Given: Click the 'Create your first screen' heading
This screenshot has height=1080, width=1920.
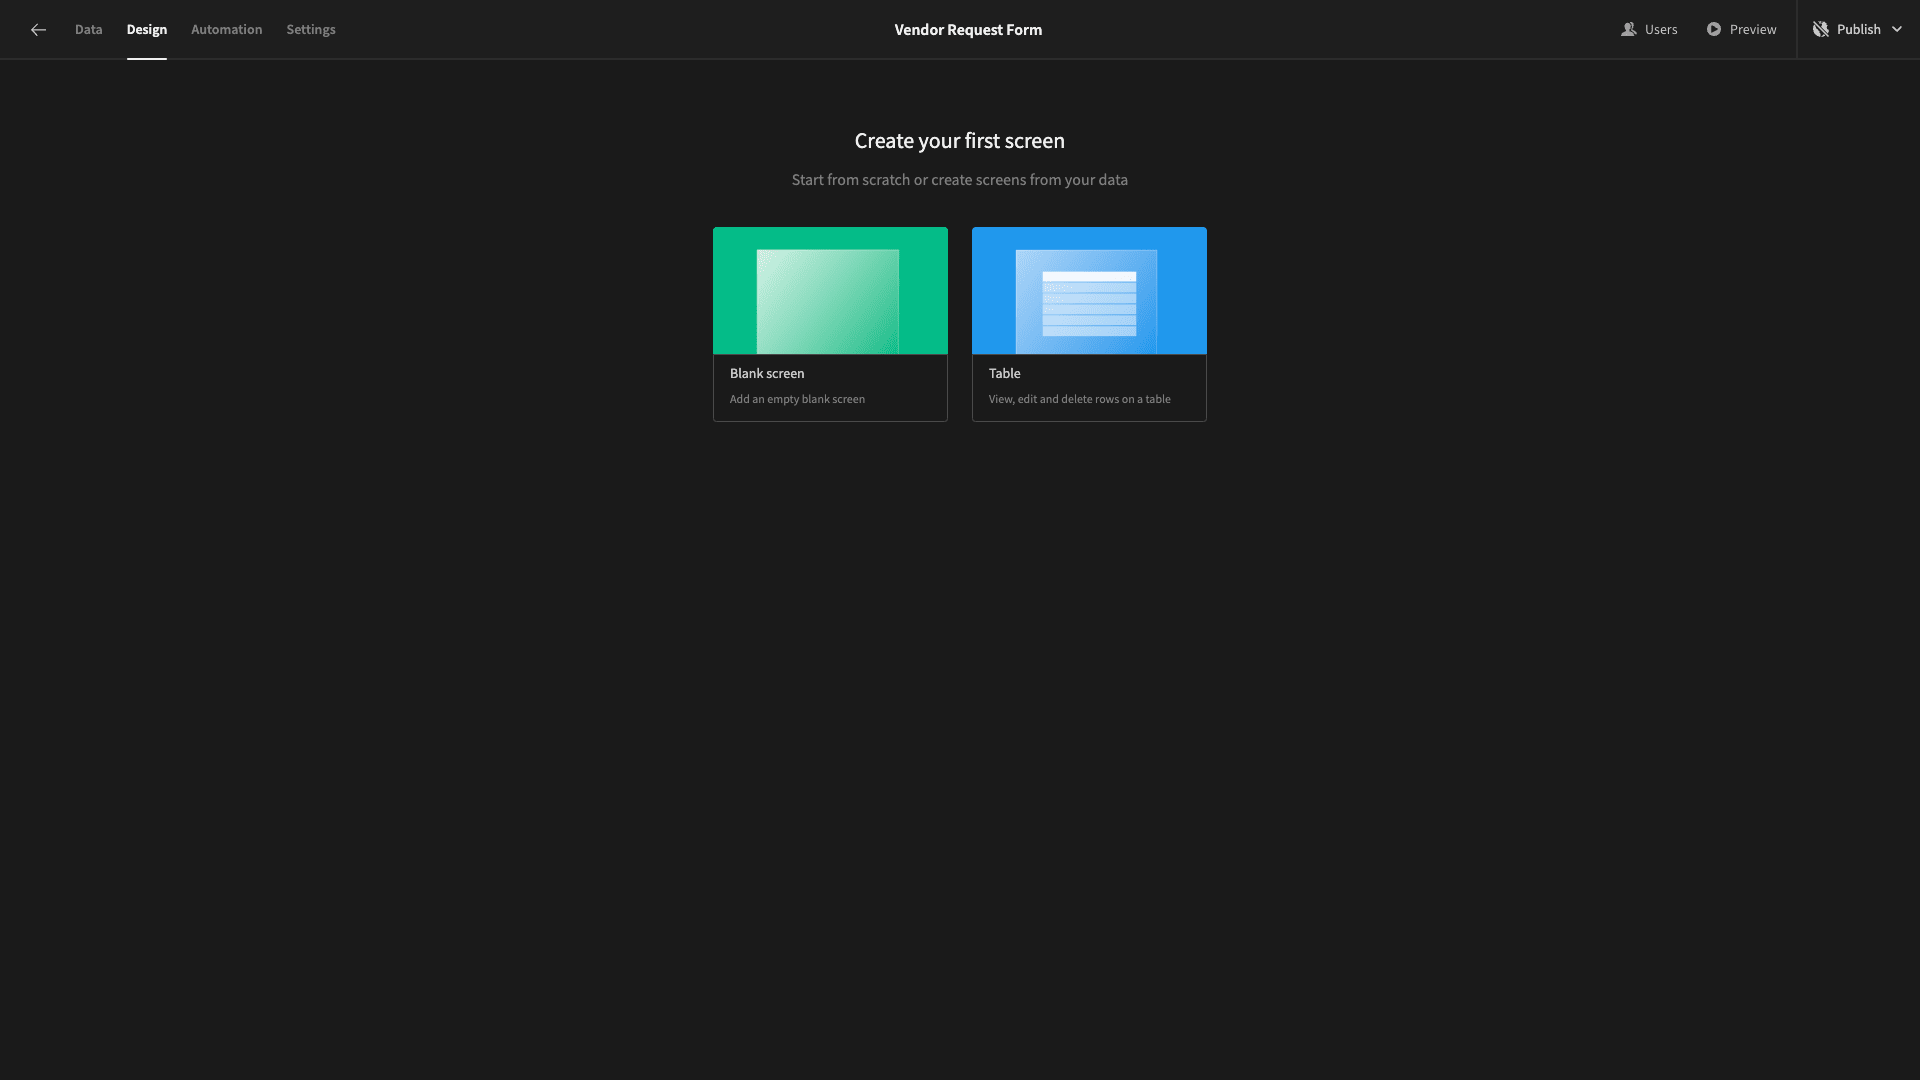Looking at the screenshot, I should 960,141.
